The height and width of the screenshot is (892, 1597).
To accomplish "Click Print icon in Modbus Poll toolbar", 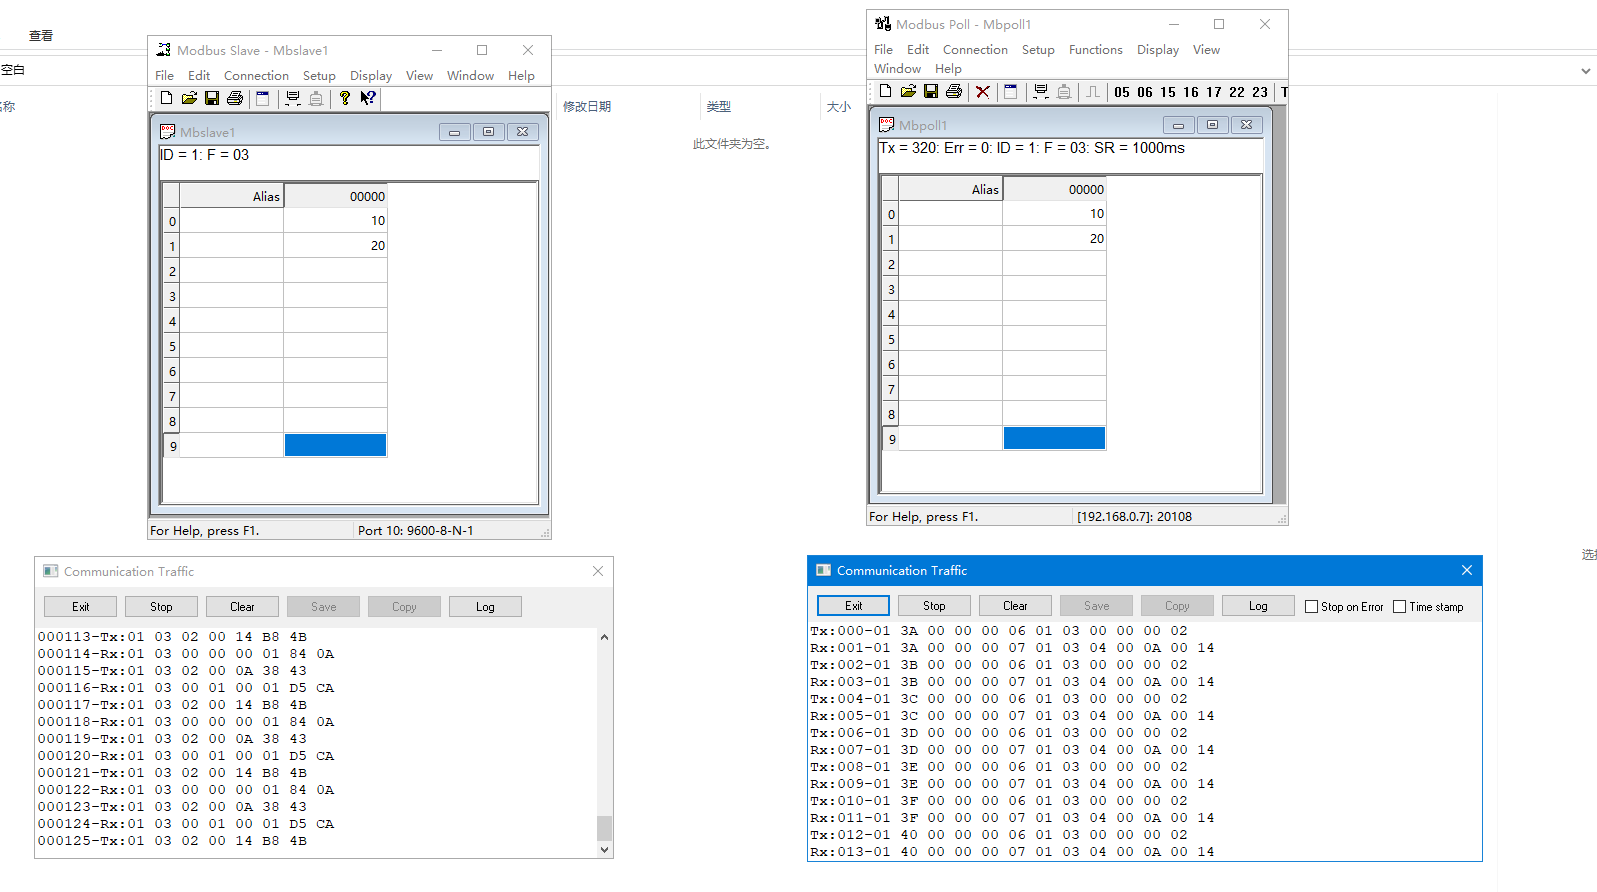I will [954, 91].
